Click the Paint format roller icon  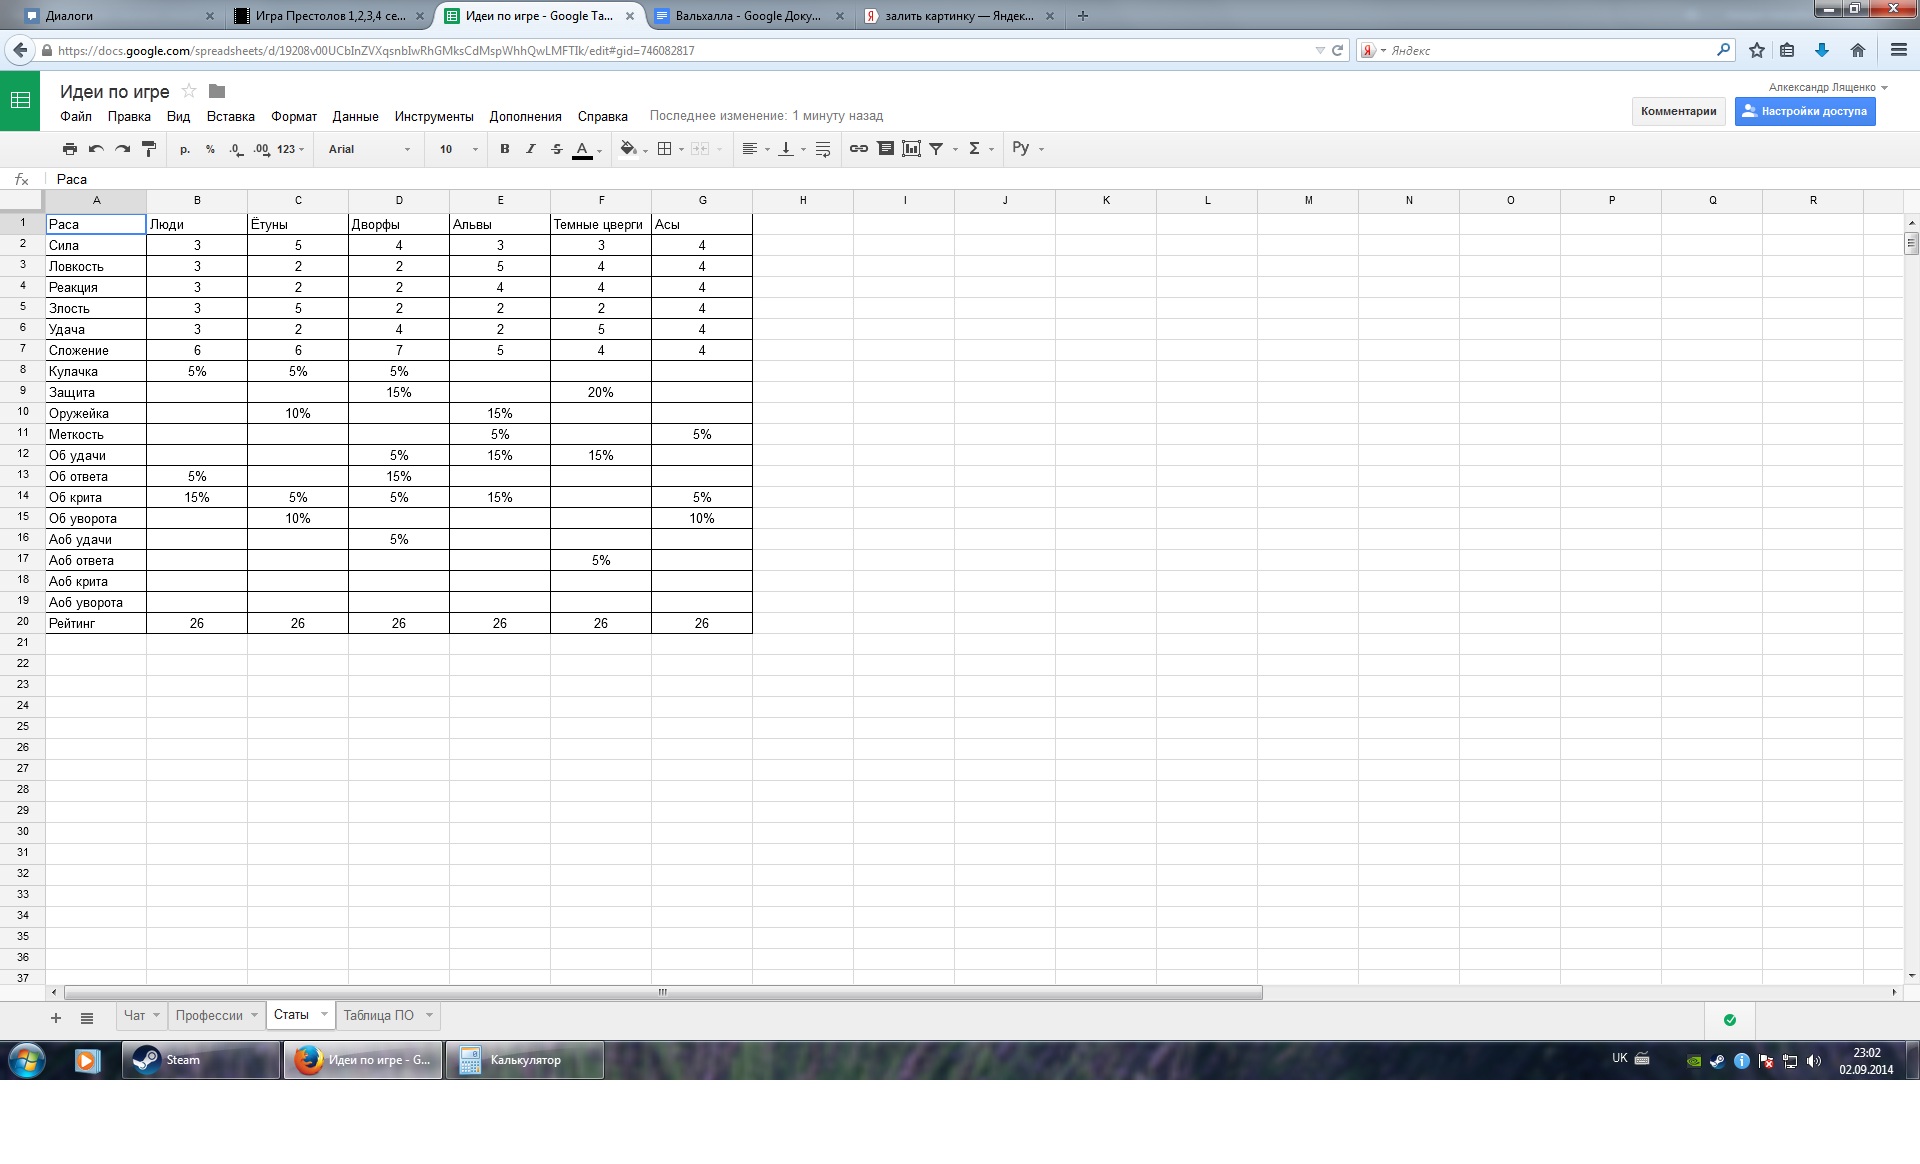click(x=149, y=149)
